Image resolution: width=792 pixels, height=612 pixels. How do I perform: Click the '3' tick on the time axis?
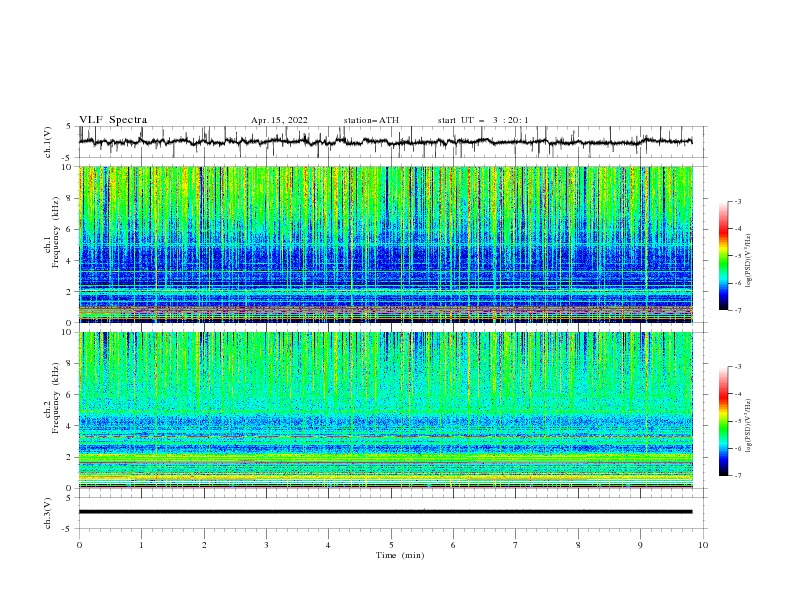tap(266, 545)
